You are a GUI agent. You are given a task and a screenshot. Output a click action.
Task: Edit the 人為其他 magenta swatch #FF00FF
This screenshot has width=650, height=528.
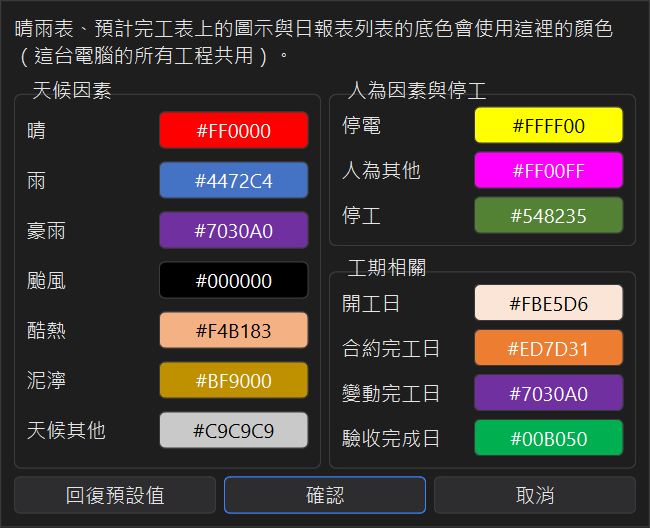[548, 170]
